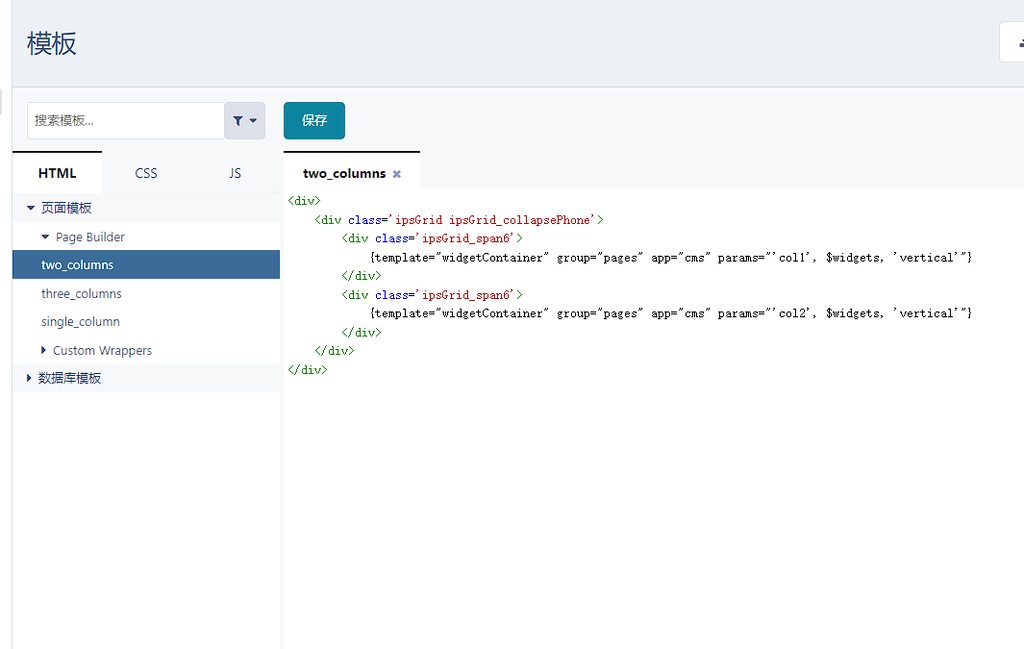The height and width of the screenshot is (649, 1024).
Task: Select the 数据库模板 tree label
Action: [70, 378]
